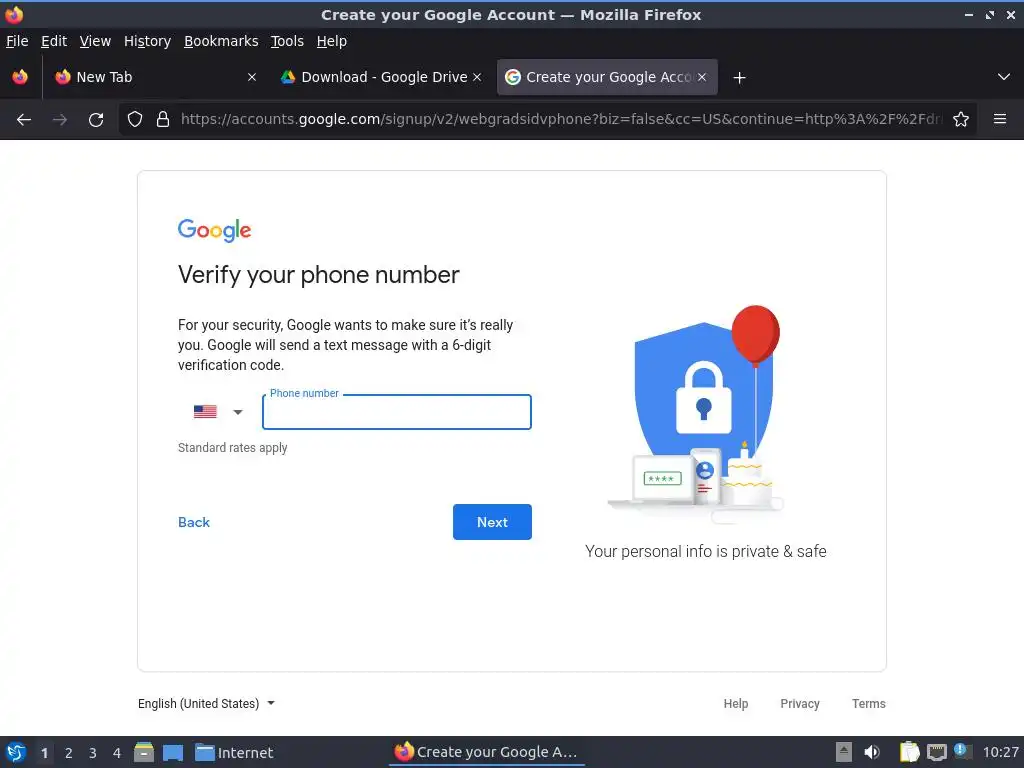1024x768 pixels.
Task: Open a new tab with plus button
Action: pyautogui.click(x=739, y=78)
